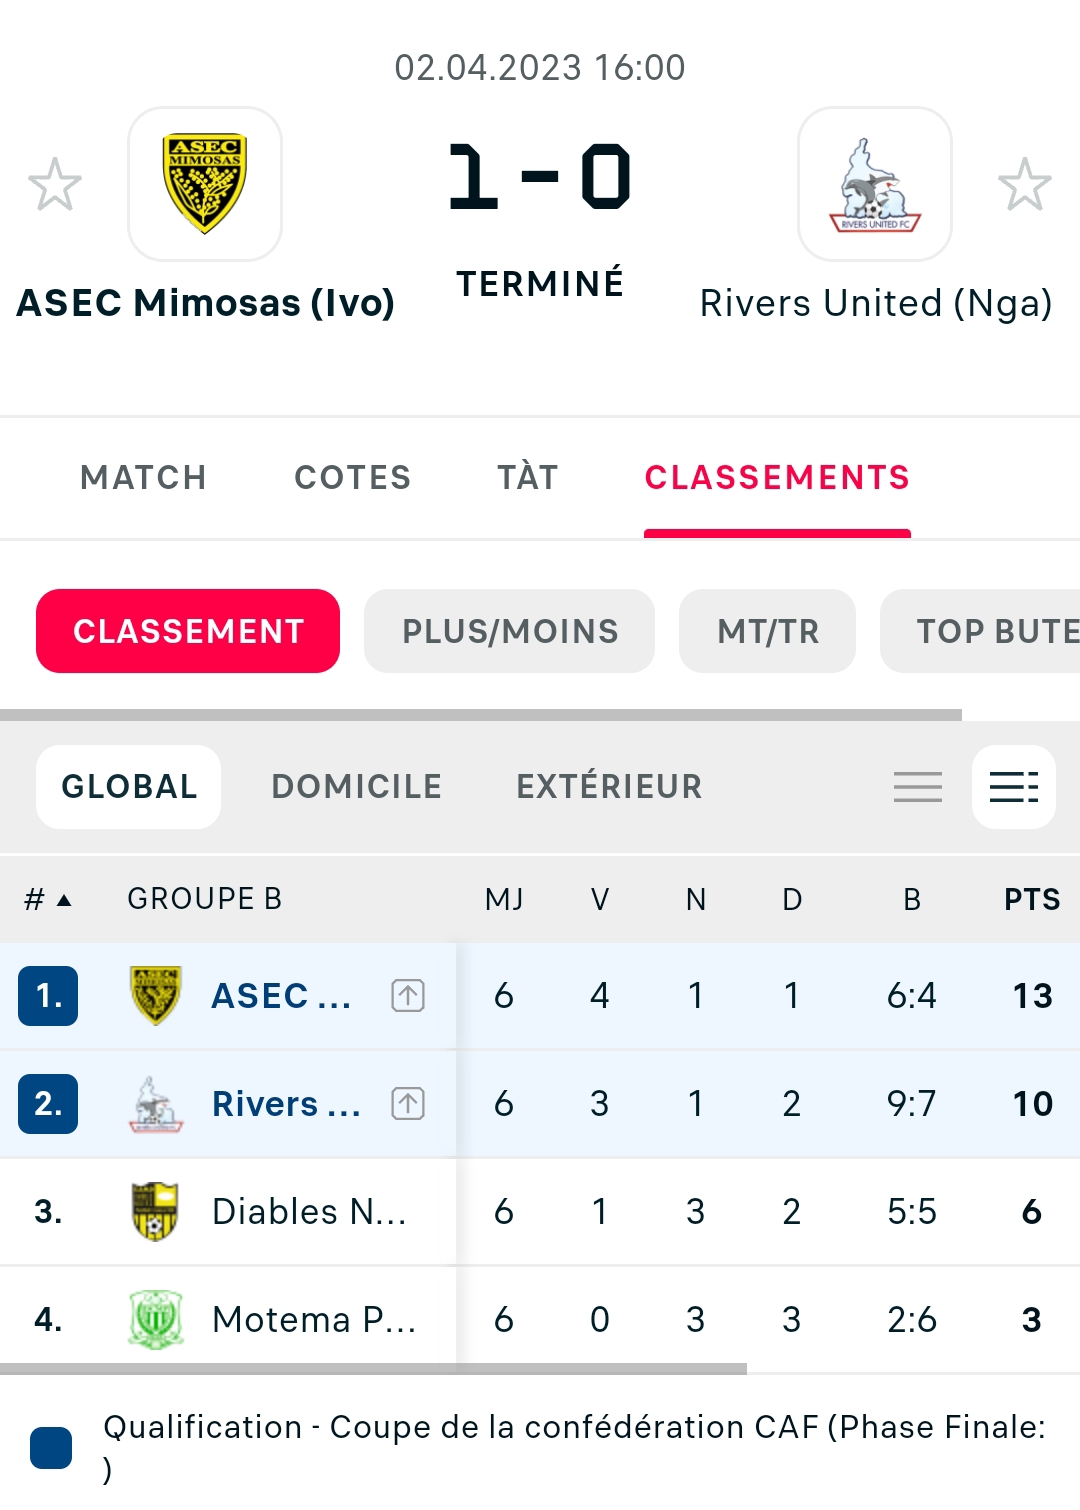Open the ASEC Mimosas team crest

[x=205, y=184]
